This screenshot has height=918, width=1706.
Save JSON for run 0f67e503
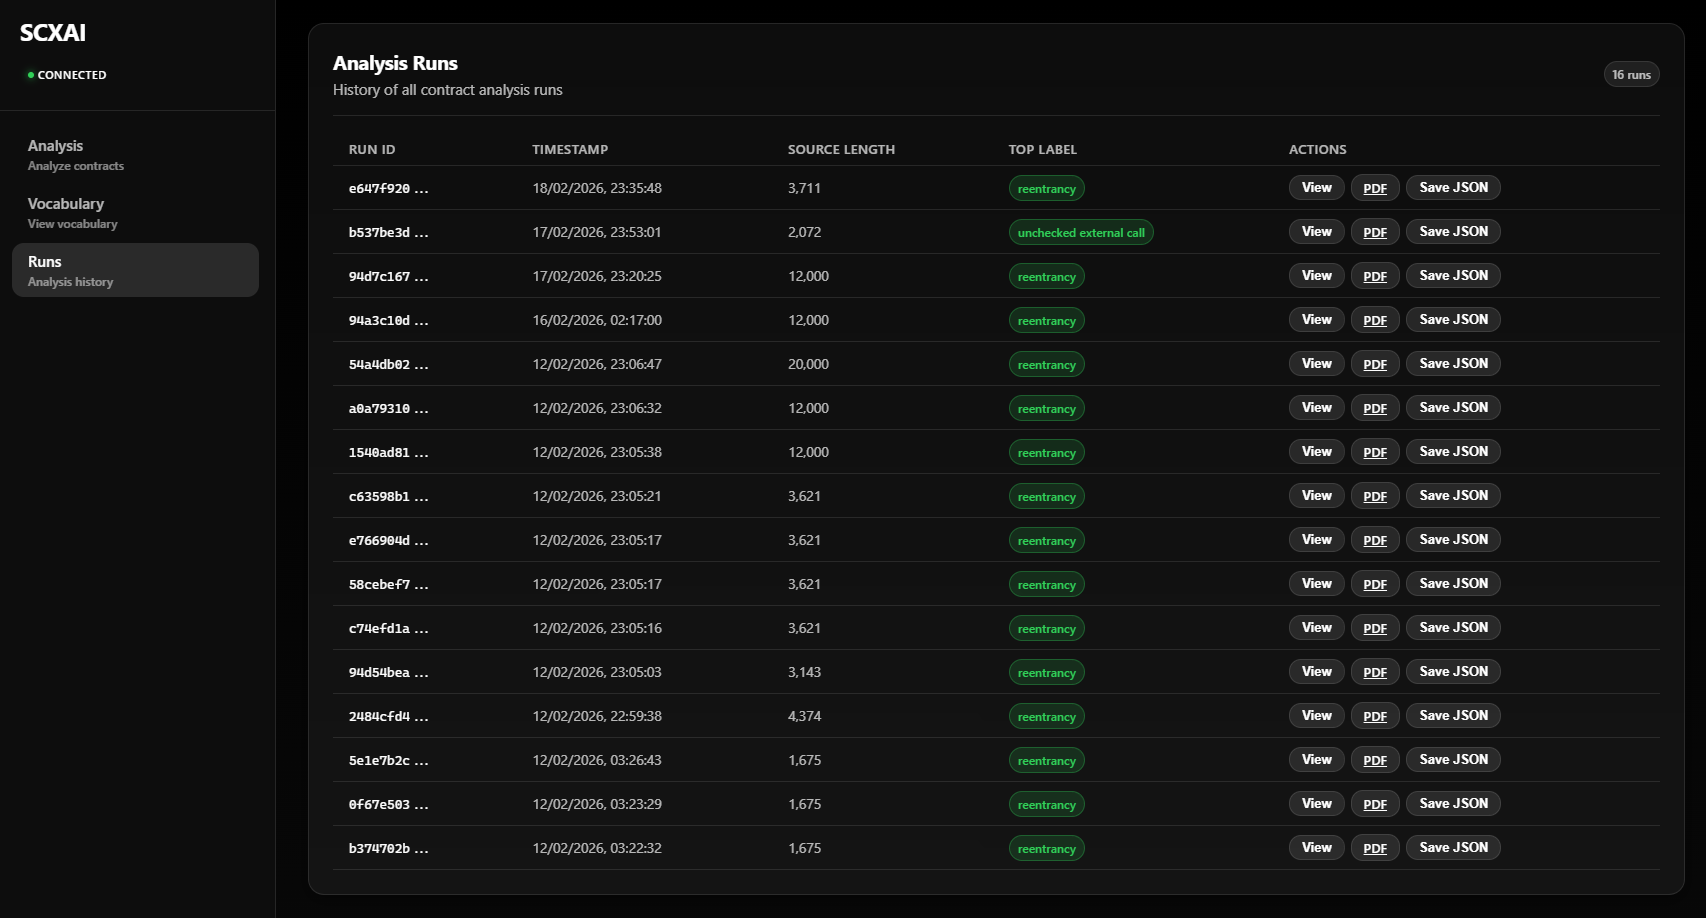tap(1452, 803)
